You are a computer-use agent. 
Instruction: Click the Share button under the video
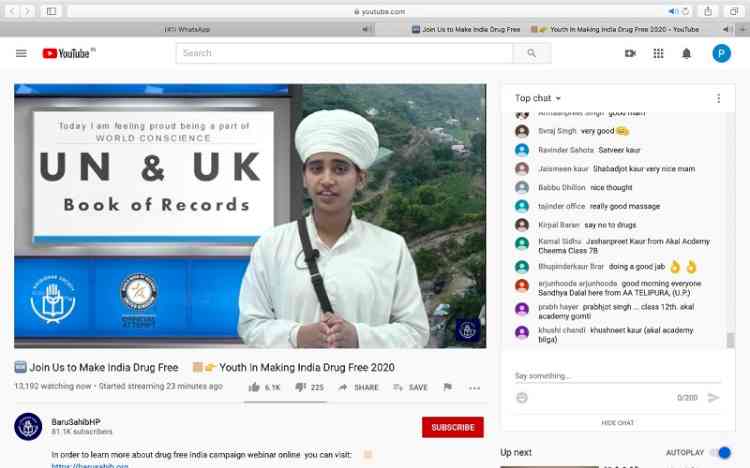[358, 387]
